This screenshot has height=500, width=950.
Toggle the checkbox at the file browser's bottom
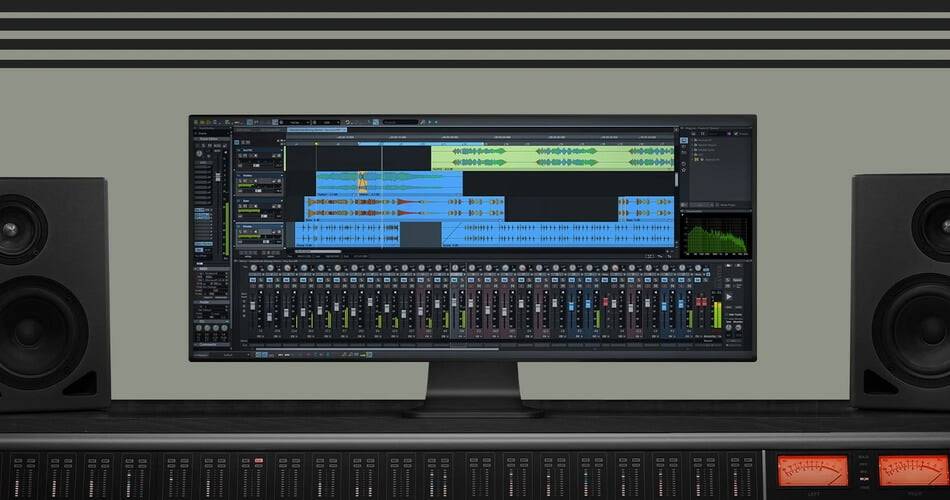tap(717, 205)
